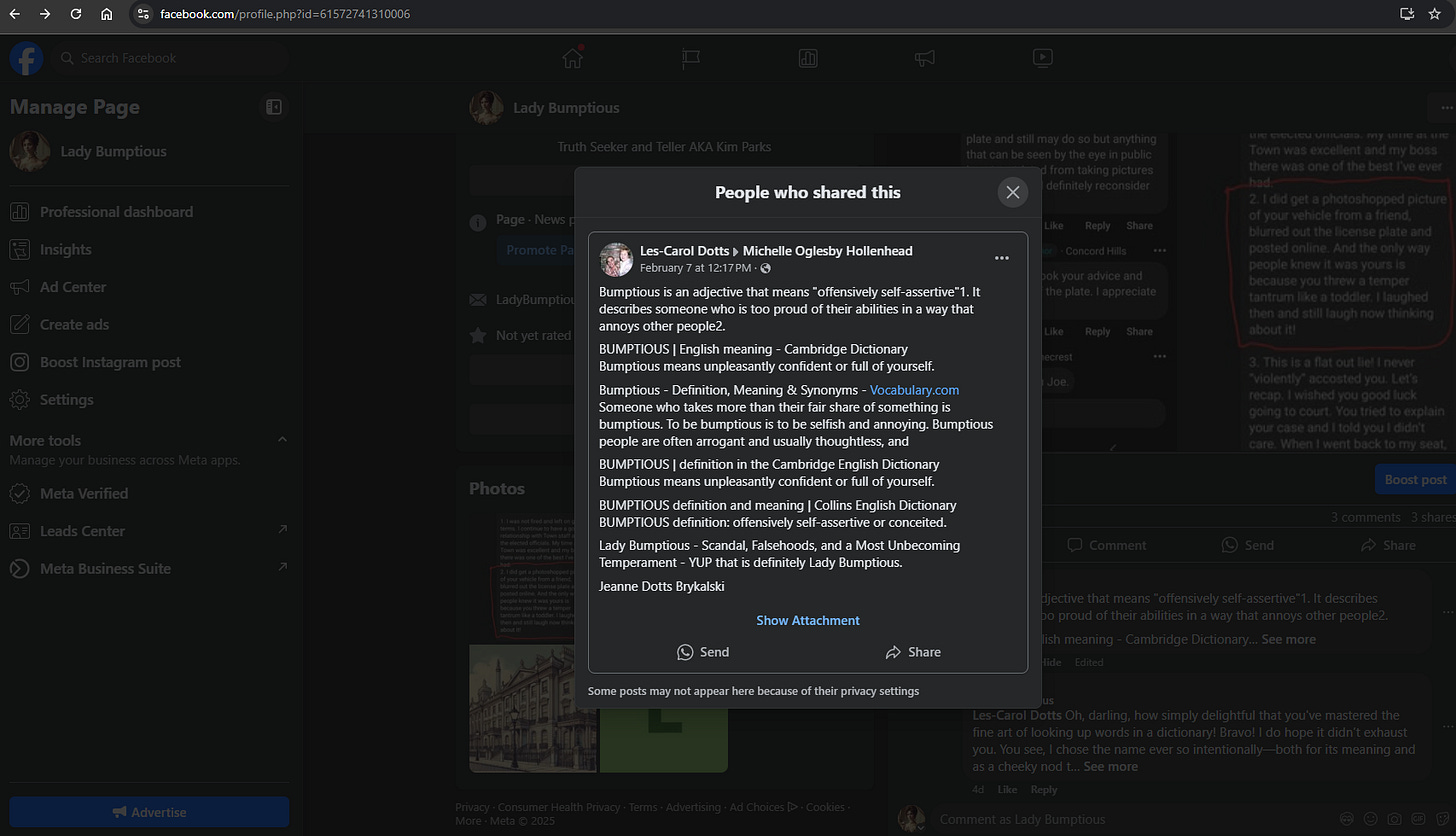This screenshot has width=1456, height=836.
Task: Go to browser home page
Action: click(106, 14)
